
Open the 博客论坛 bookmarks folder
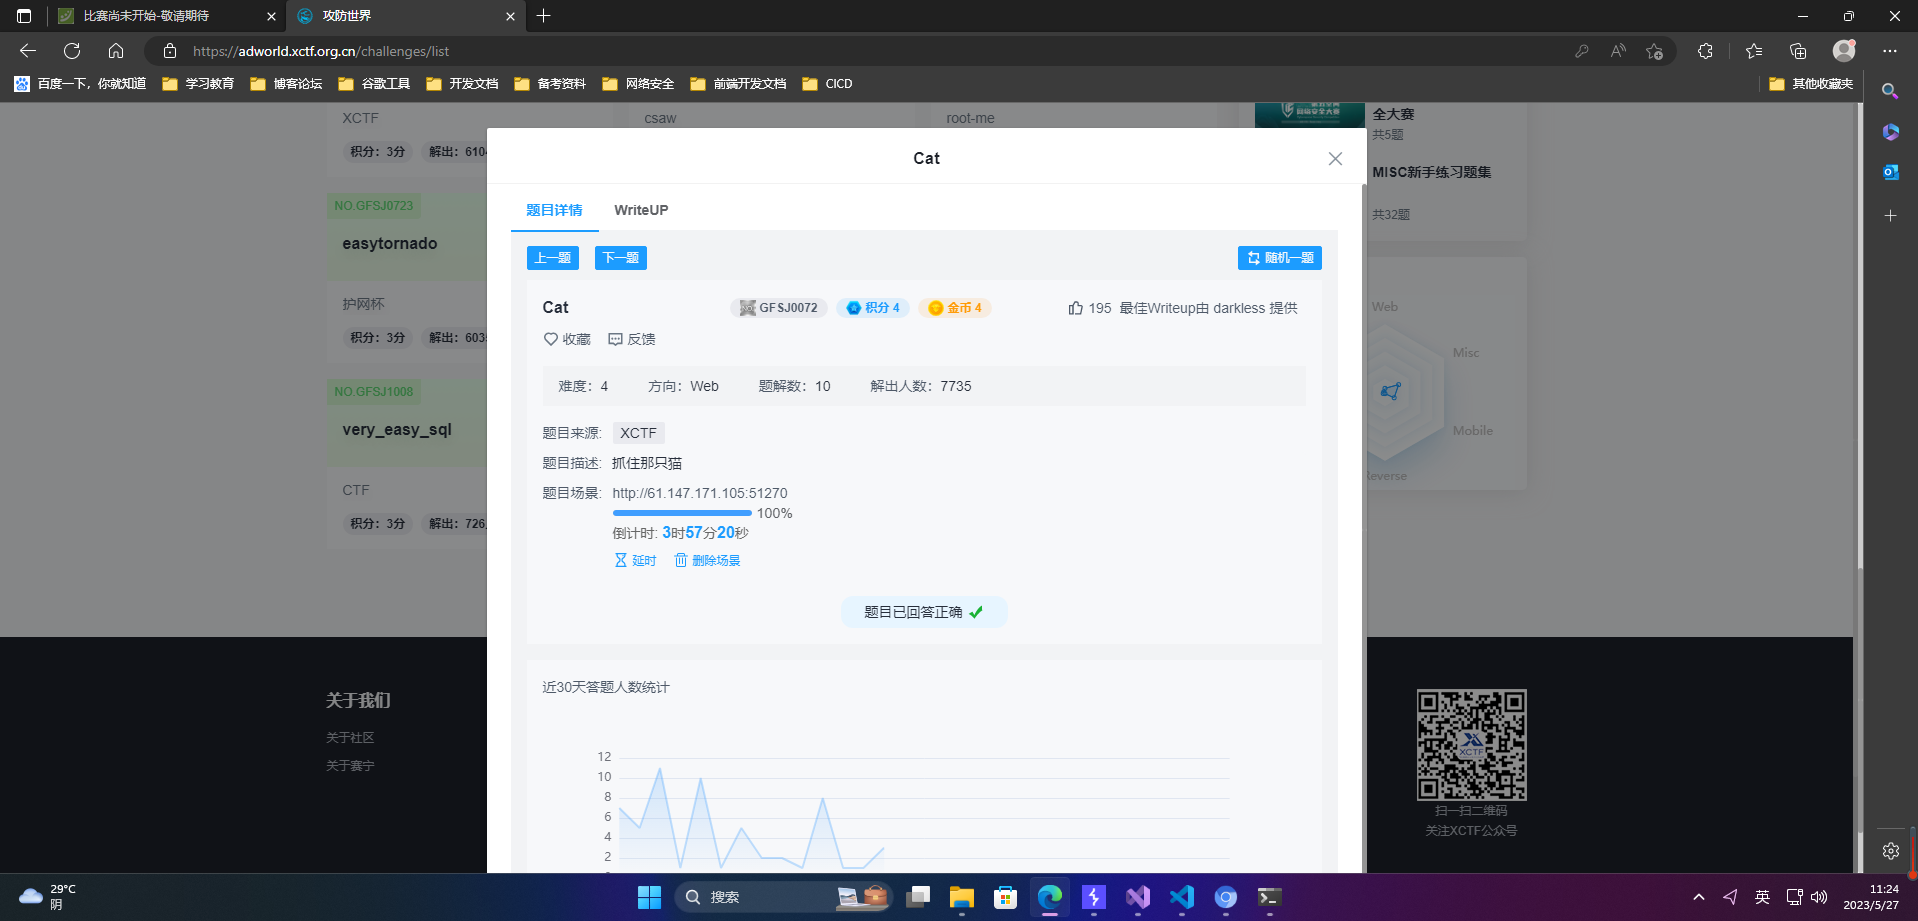[286, 84]
